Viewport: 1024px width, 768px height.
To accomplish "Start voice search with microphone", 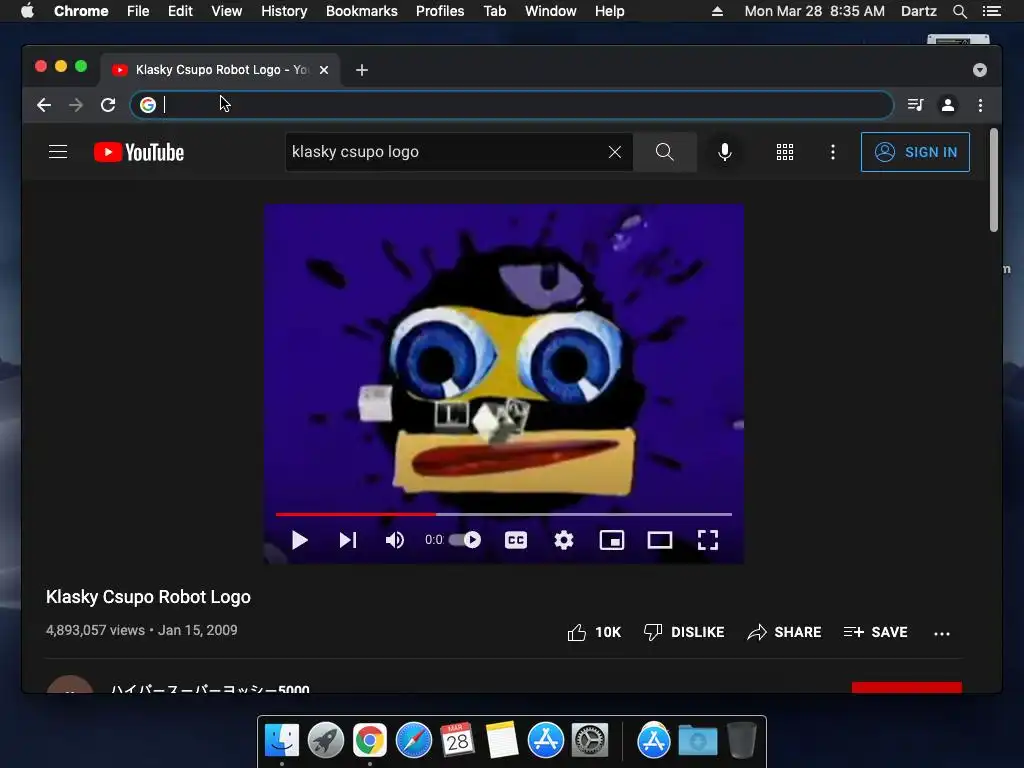I will [724, 152].
